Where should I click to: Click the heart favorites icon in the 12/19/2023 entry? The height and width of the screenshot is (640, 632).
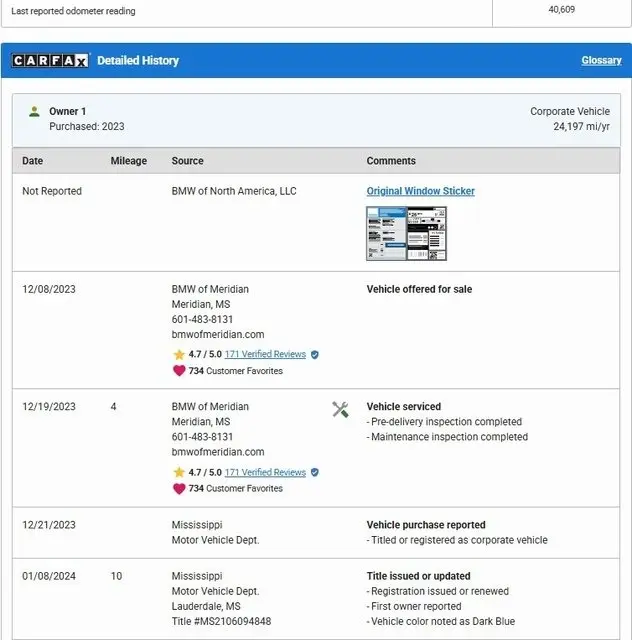(x=179, y=489)
